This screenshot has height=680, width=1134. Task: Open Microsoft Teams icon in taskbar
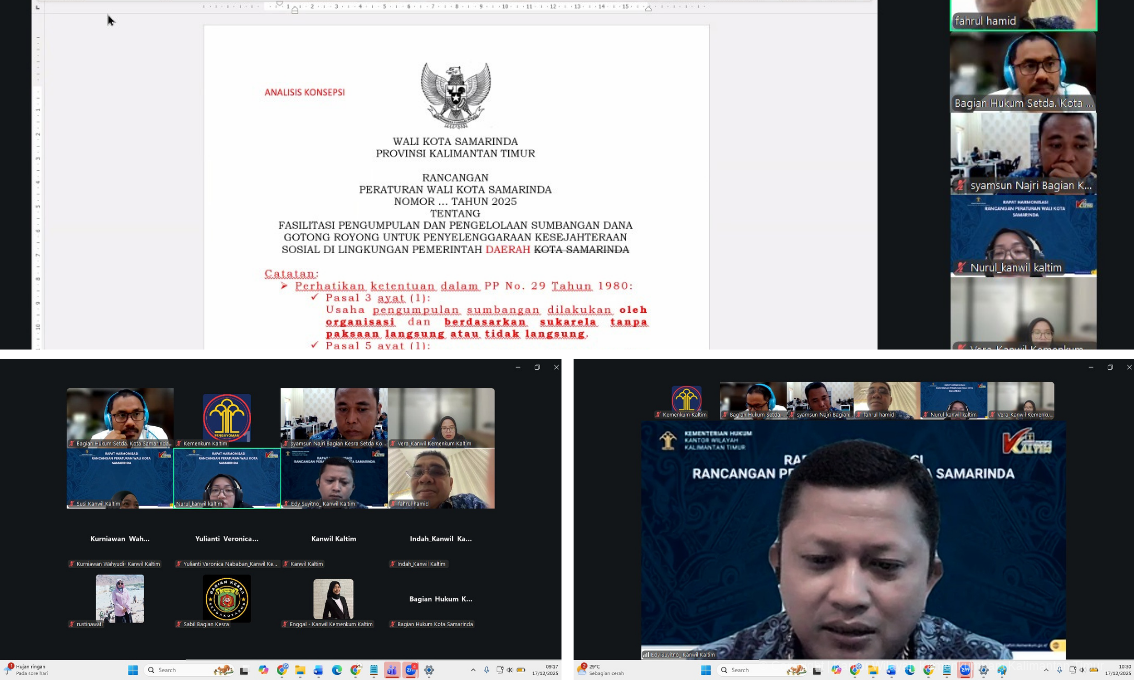click(x=392, y=670)
